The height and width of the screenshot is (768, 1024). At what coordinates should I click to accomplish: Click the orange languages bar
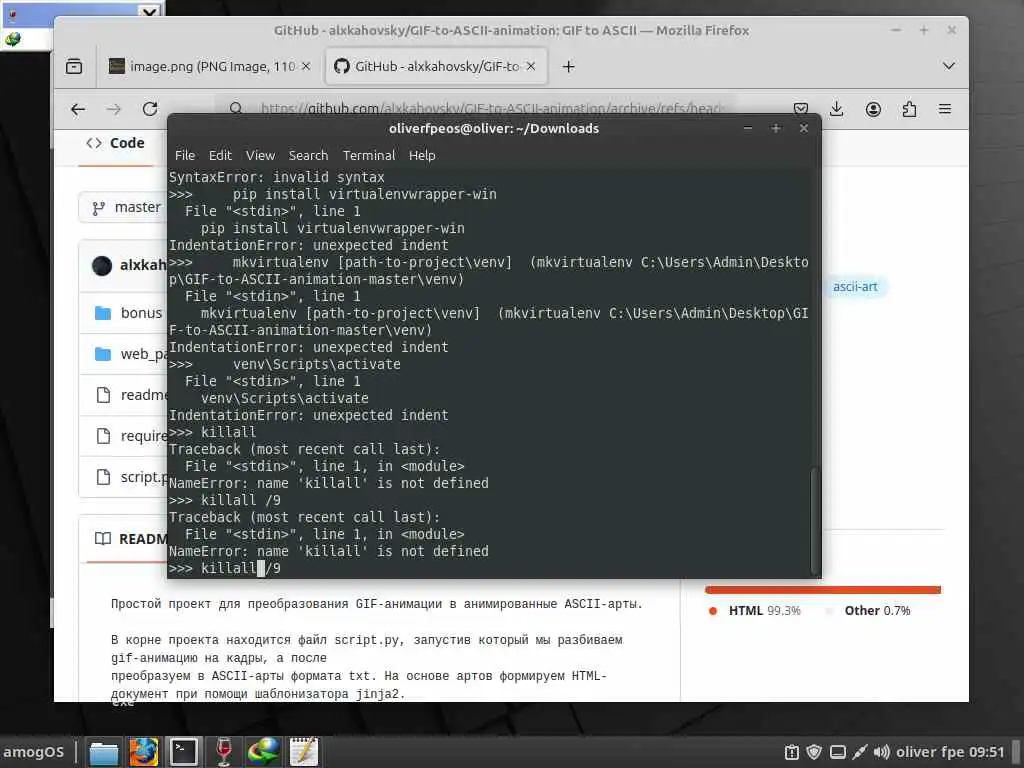(x=823, y=590)
